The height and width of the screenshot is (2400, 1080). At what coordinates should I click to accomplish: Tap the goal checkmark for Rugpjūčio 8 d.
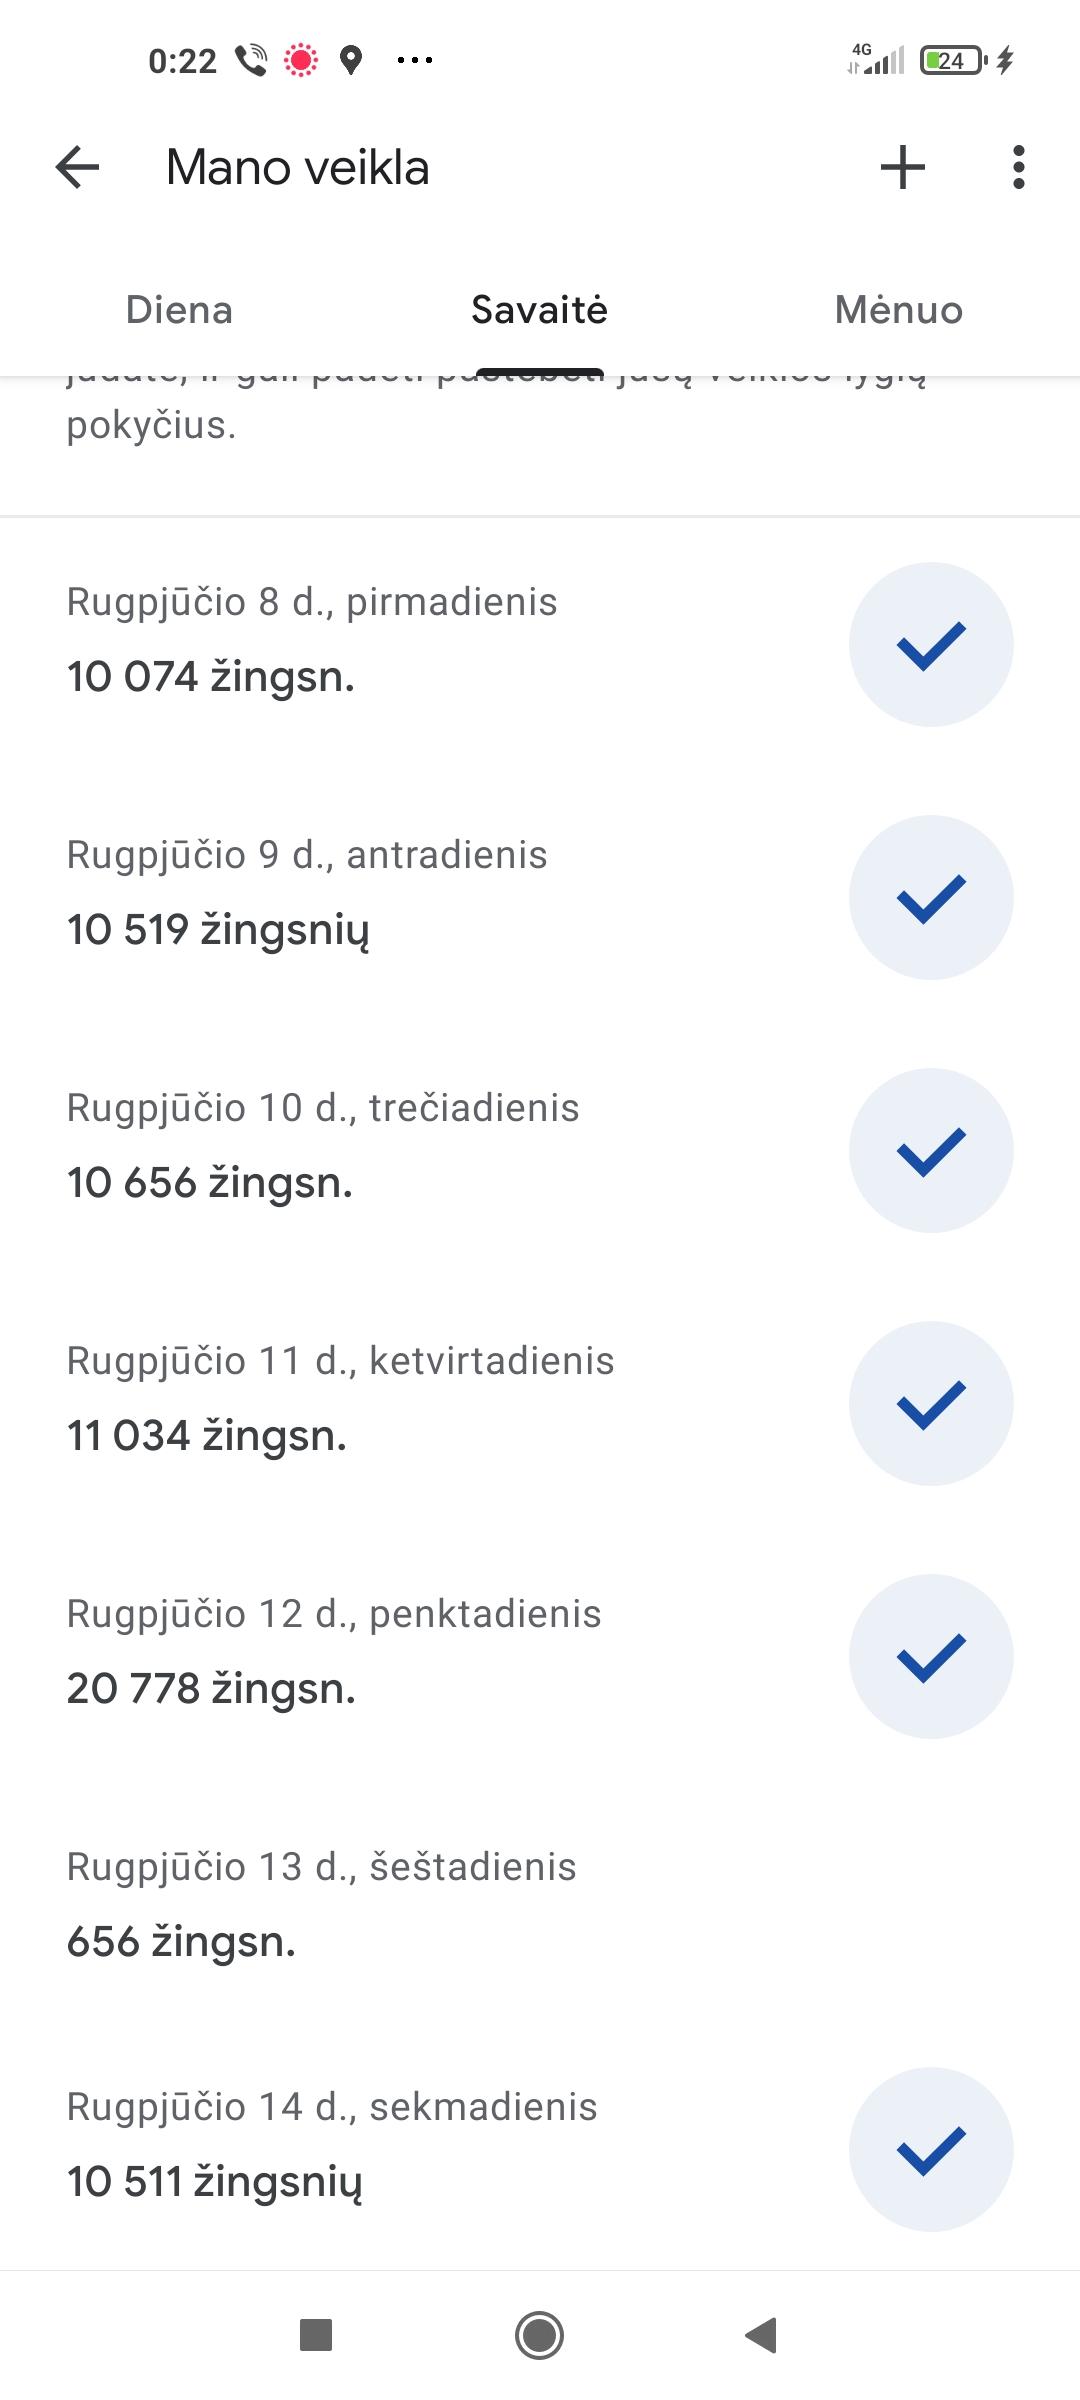coord(931,645)
